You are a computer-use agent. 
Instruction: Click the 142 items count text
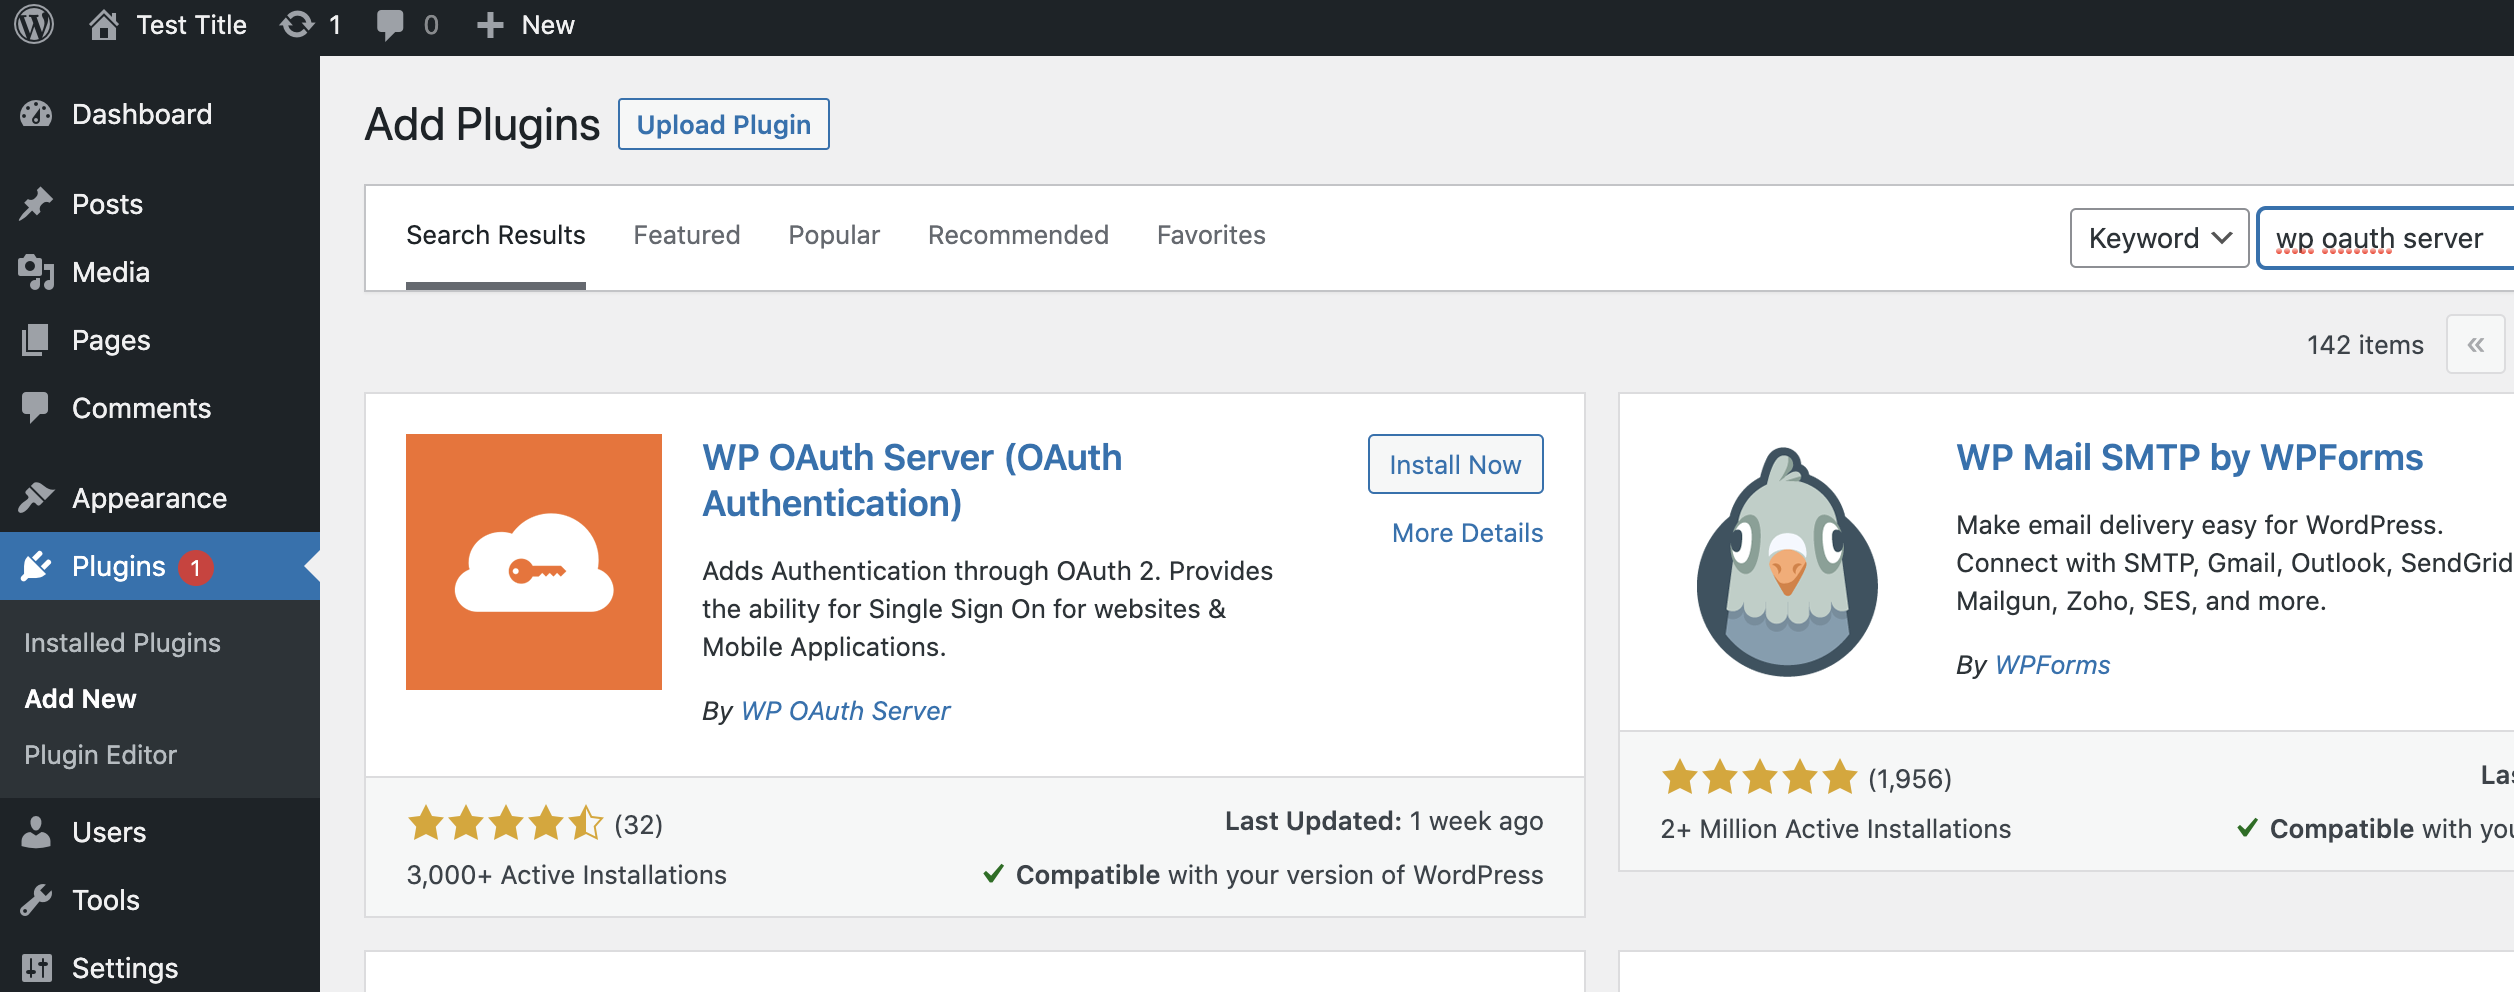click(2365, 345)
